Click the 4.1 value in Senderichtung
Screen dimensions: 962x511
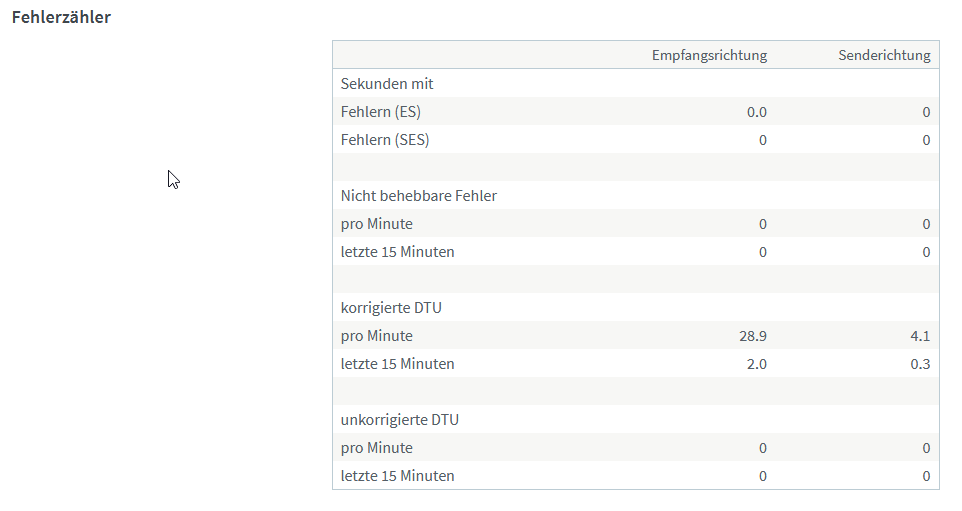pos(920,336)
